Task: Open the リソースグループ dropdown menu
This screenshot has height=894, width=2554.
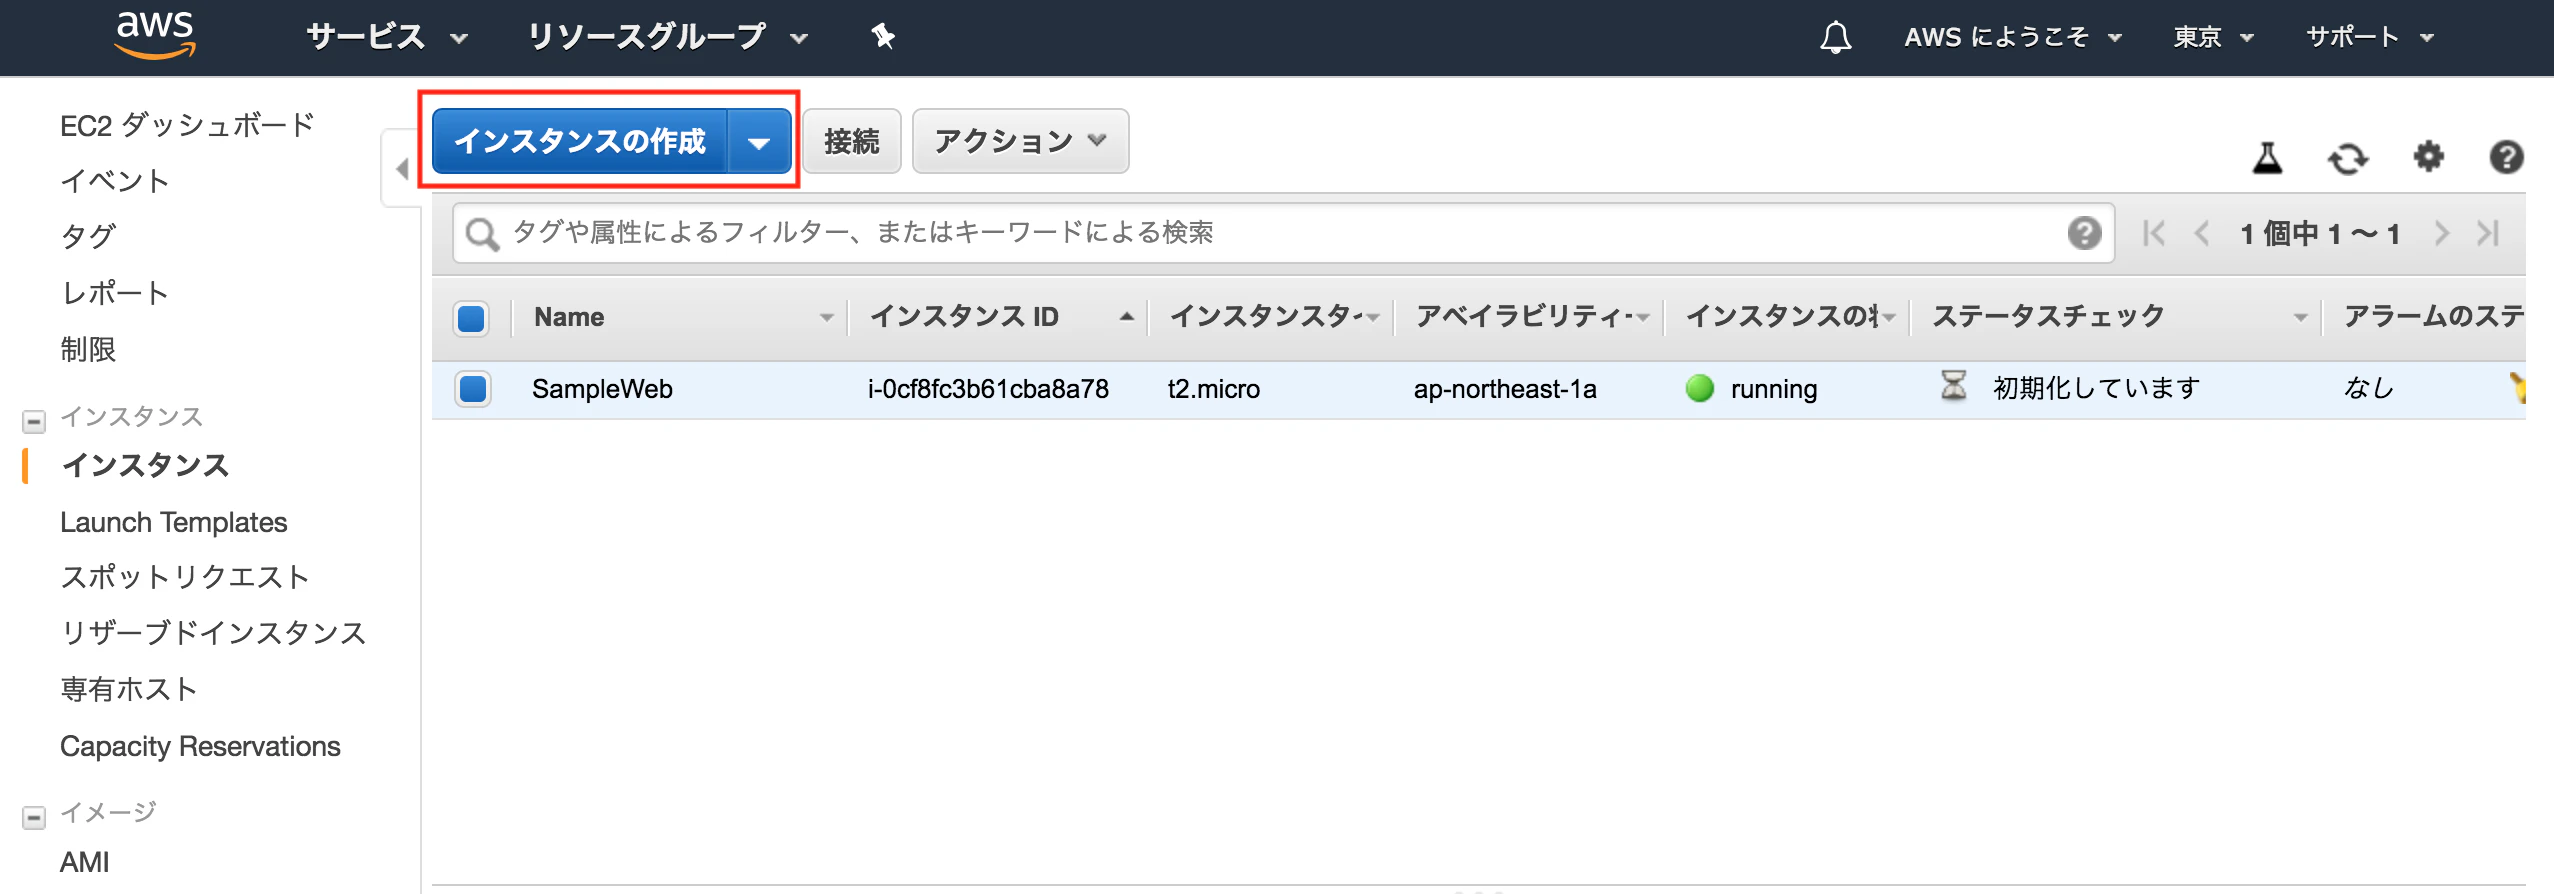Action: pos(667,37)
